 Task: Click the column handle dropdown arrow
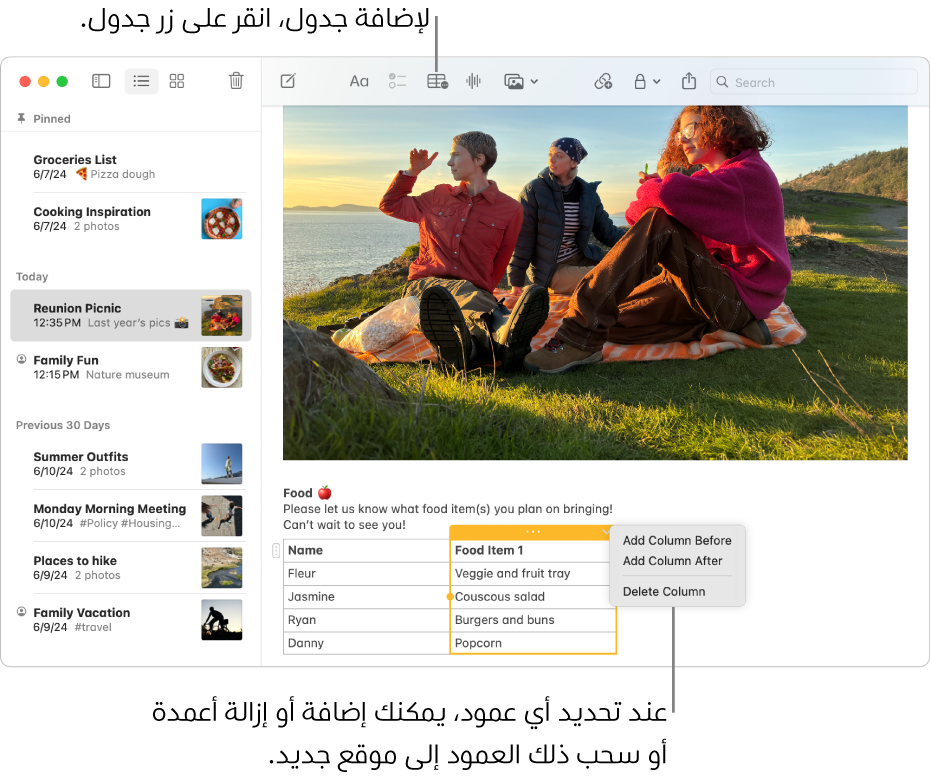click(605, 532)
